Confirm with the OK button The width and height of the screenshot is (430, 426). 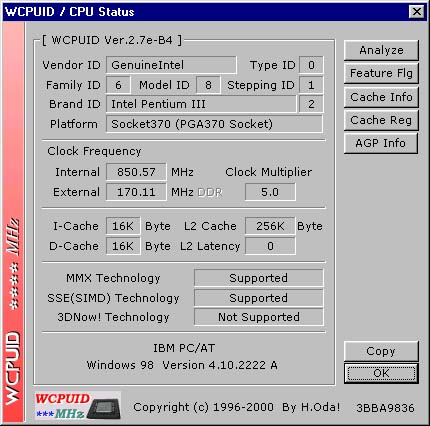coord(381,373)
